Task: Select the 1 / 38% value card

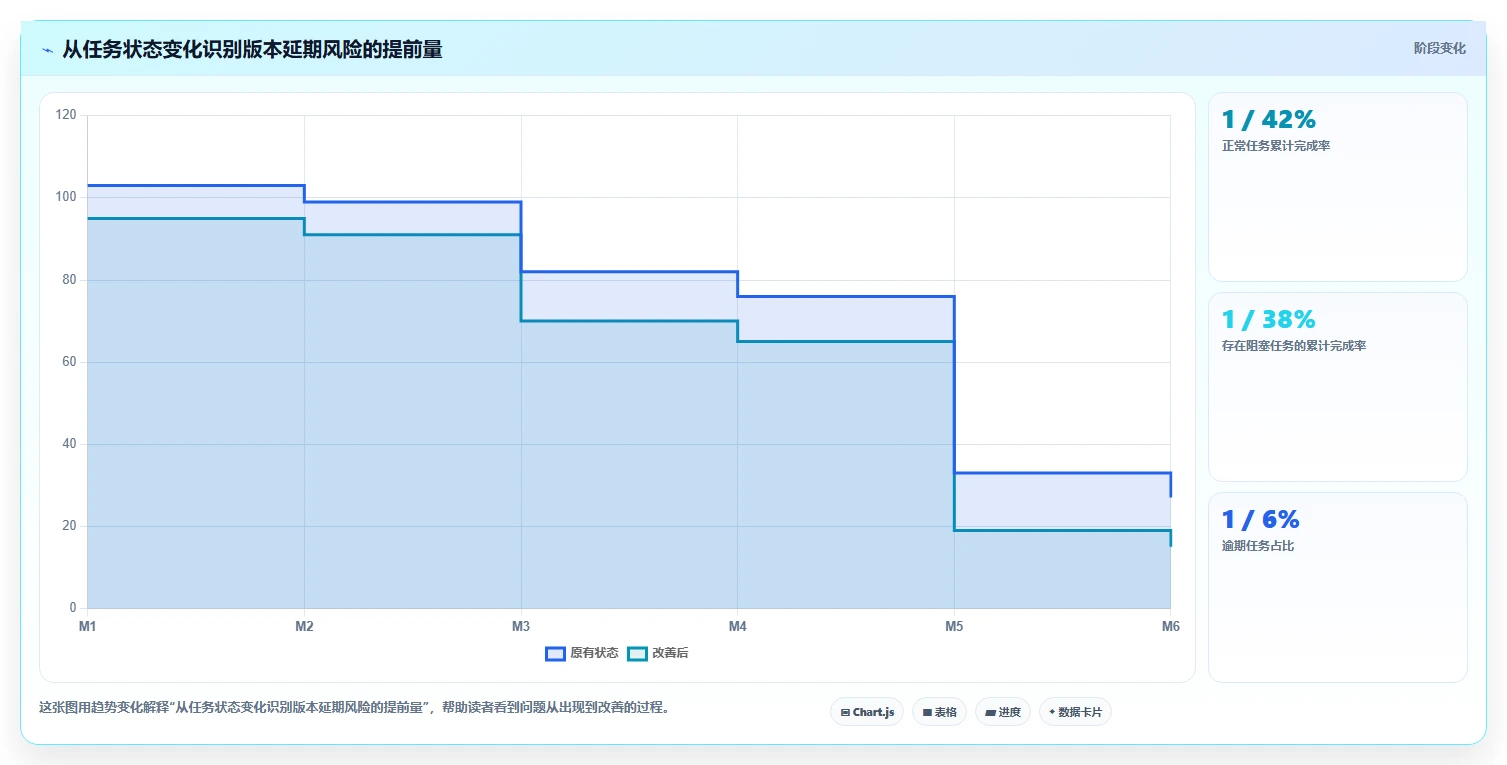Action: click(1338, 387)
